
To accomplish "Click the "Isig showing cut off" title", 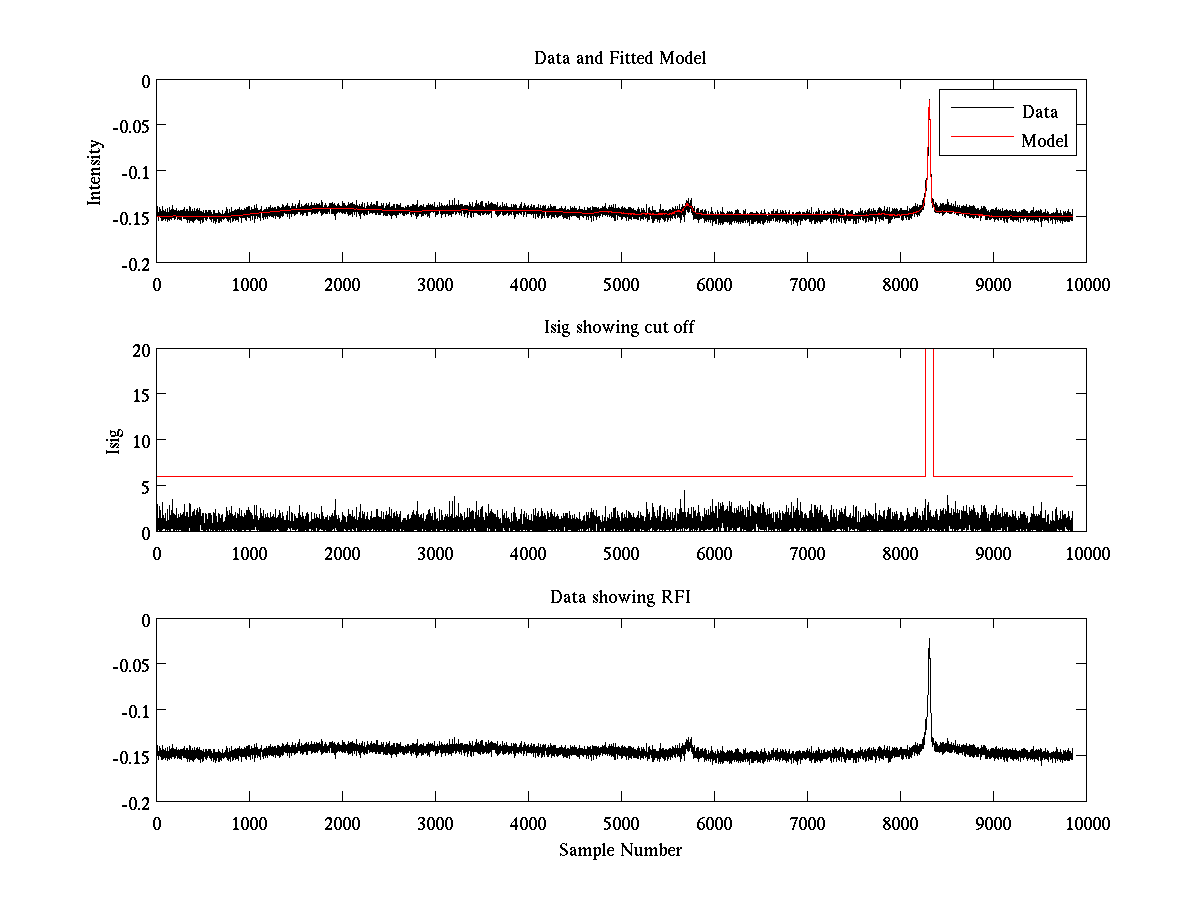I will [620, 328].
